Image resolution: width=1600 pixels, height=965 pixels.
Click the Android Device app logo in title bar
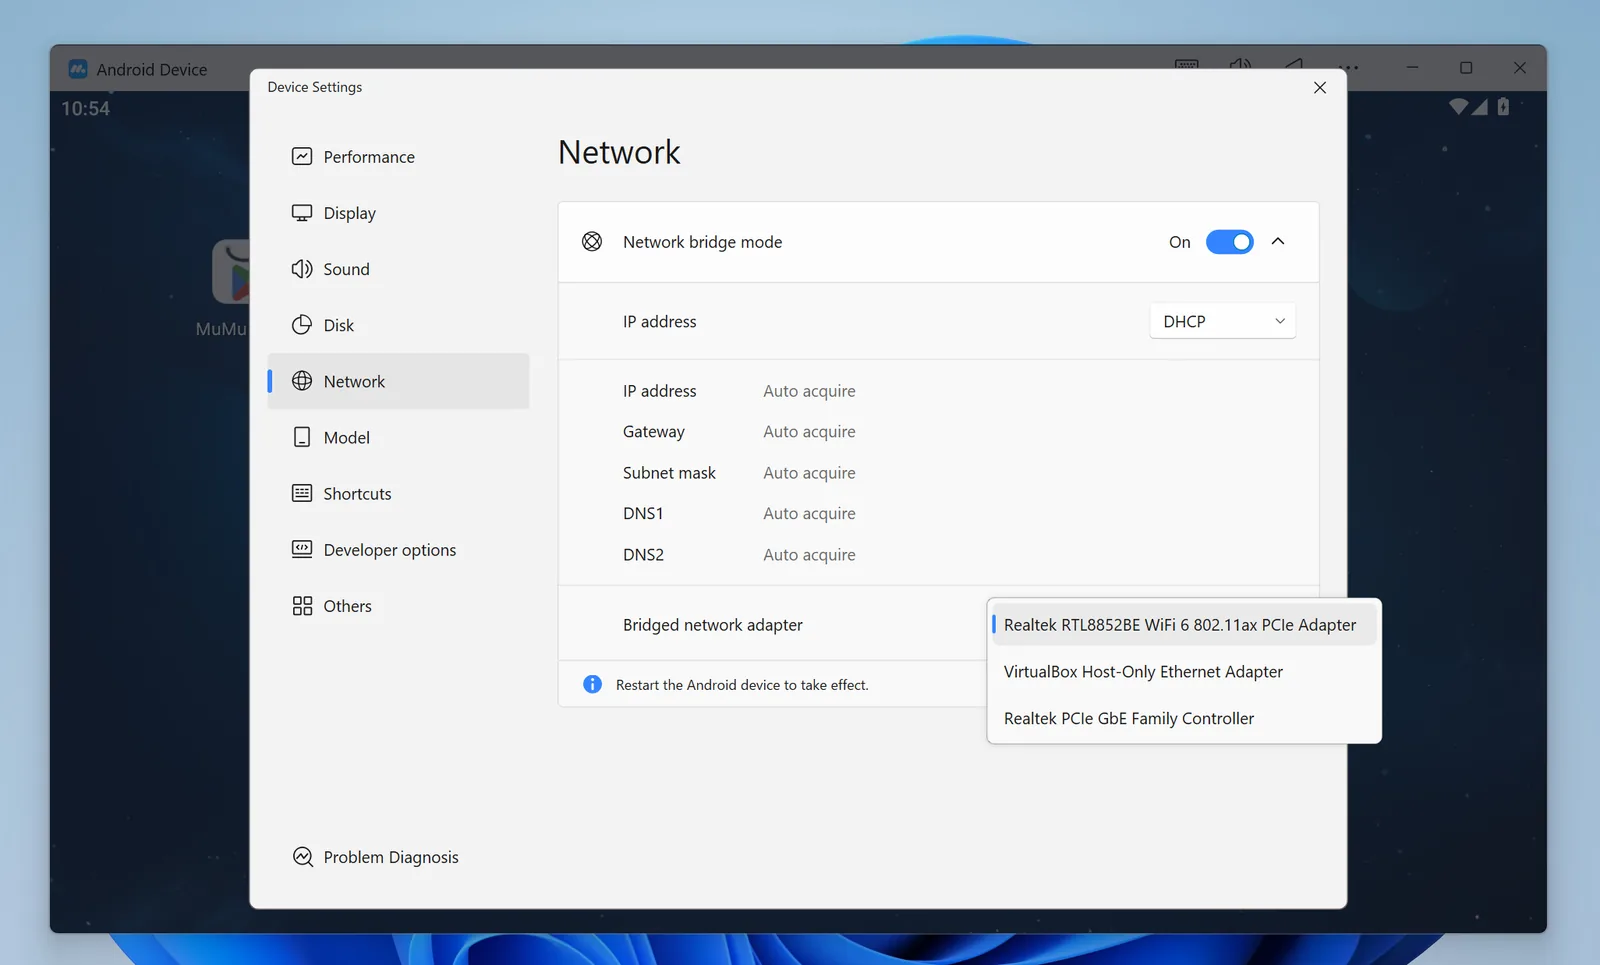point(78,69)
